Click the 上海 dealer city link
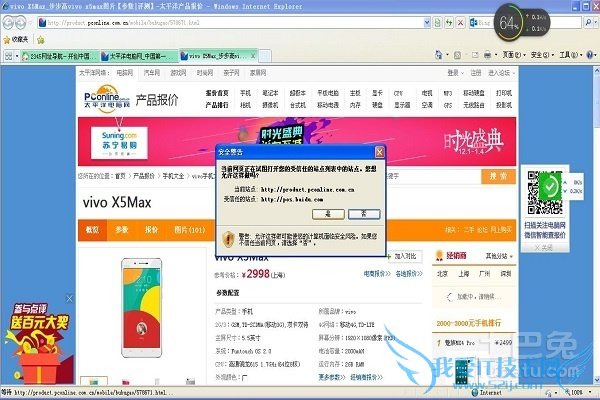Image resolution: width=600 pixels, height=400 pixels. tap(464, 274)
